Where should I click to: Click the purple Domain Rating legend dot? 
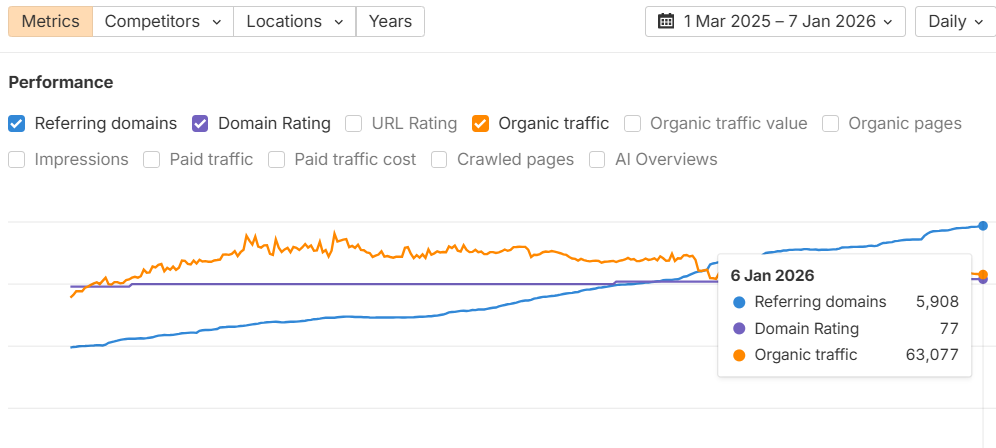[739, 328]
